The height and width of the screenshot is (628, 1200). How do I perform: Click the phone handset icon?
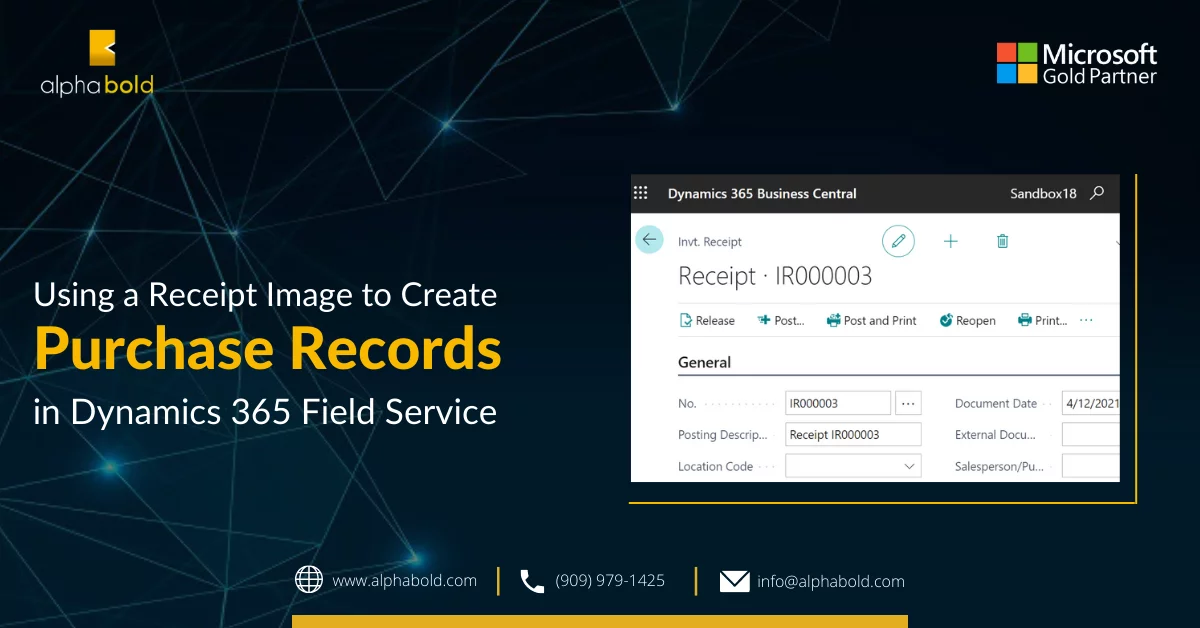click(532, 581)
